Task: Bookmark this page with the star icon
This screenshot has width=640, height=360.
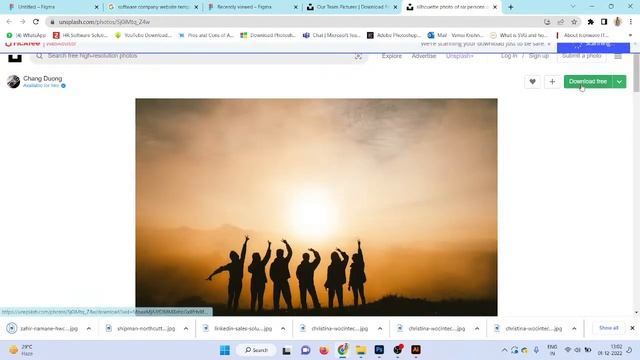Action: [x=574, y=22]
